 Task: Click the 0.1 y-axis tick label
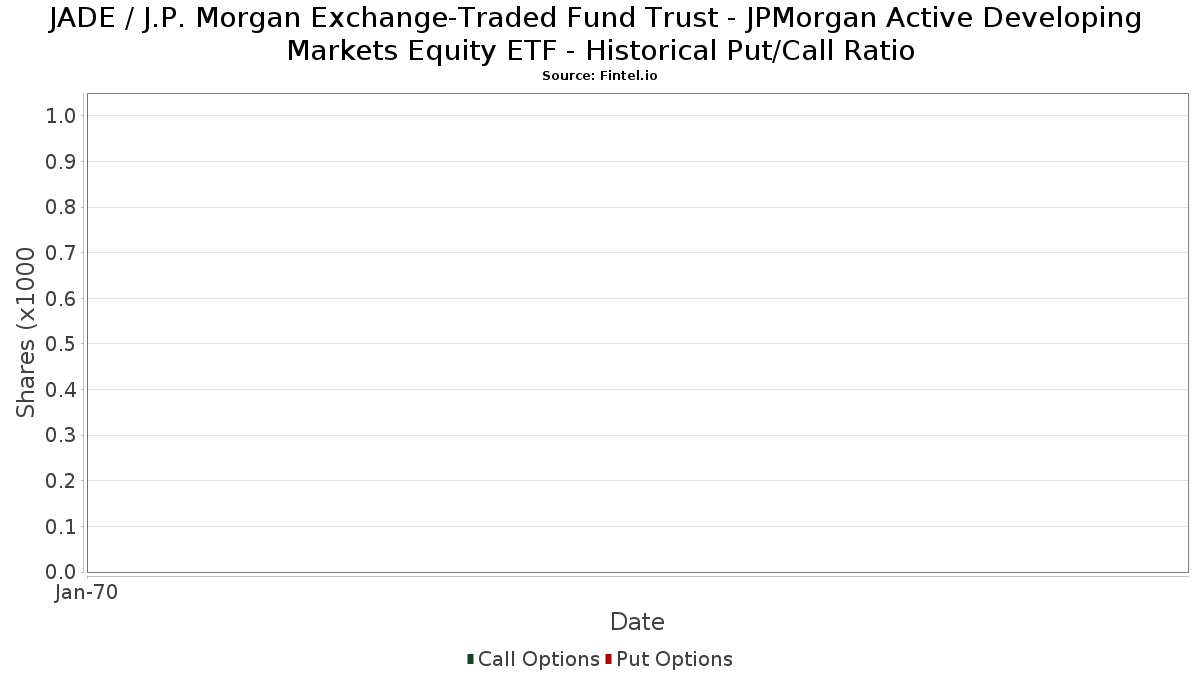coord(61,527)
